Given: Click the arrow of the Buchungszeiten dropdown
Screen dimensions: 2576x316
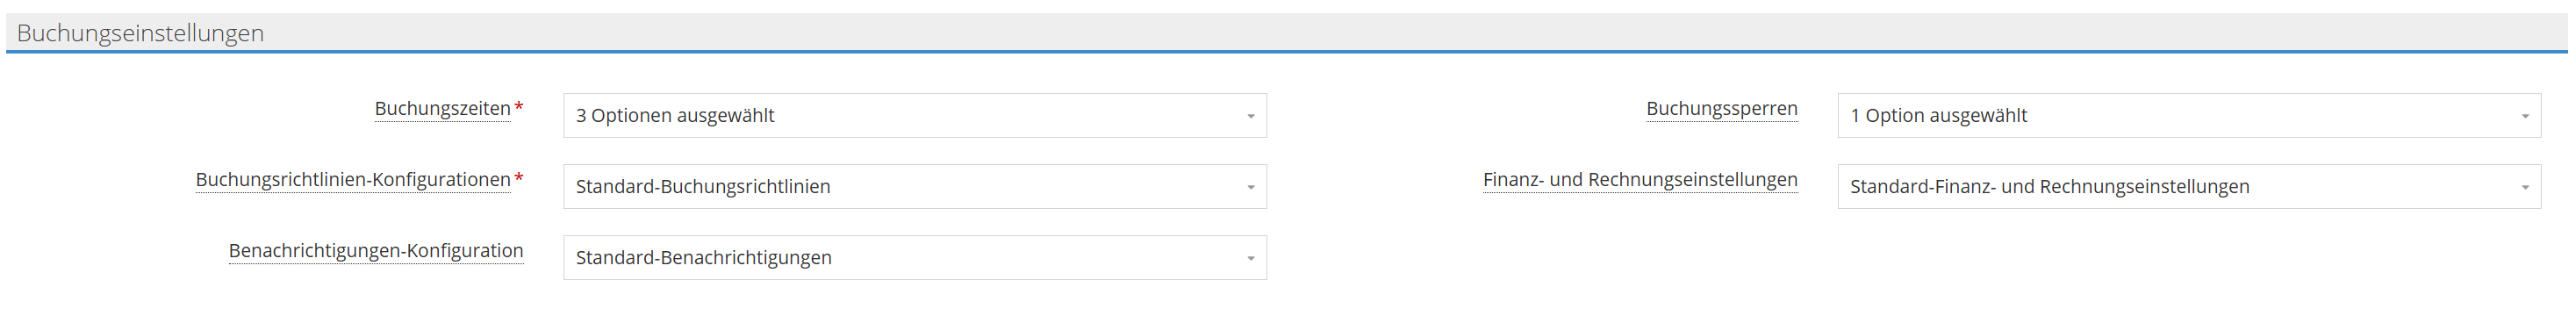Looking at the screenshot, I should click(1250, 116).
